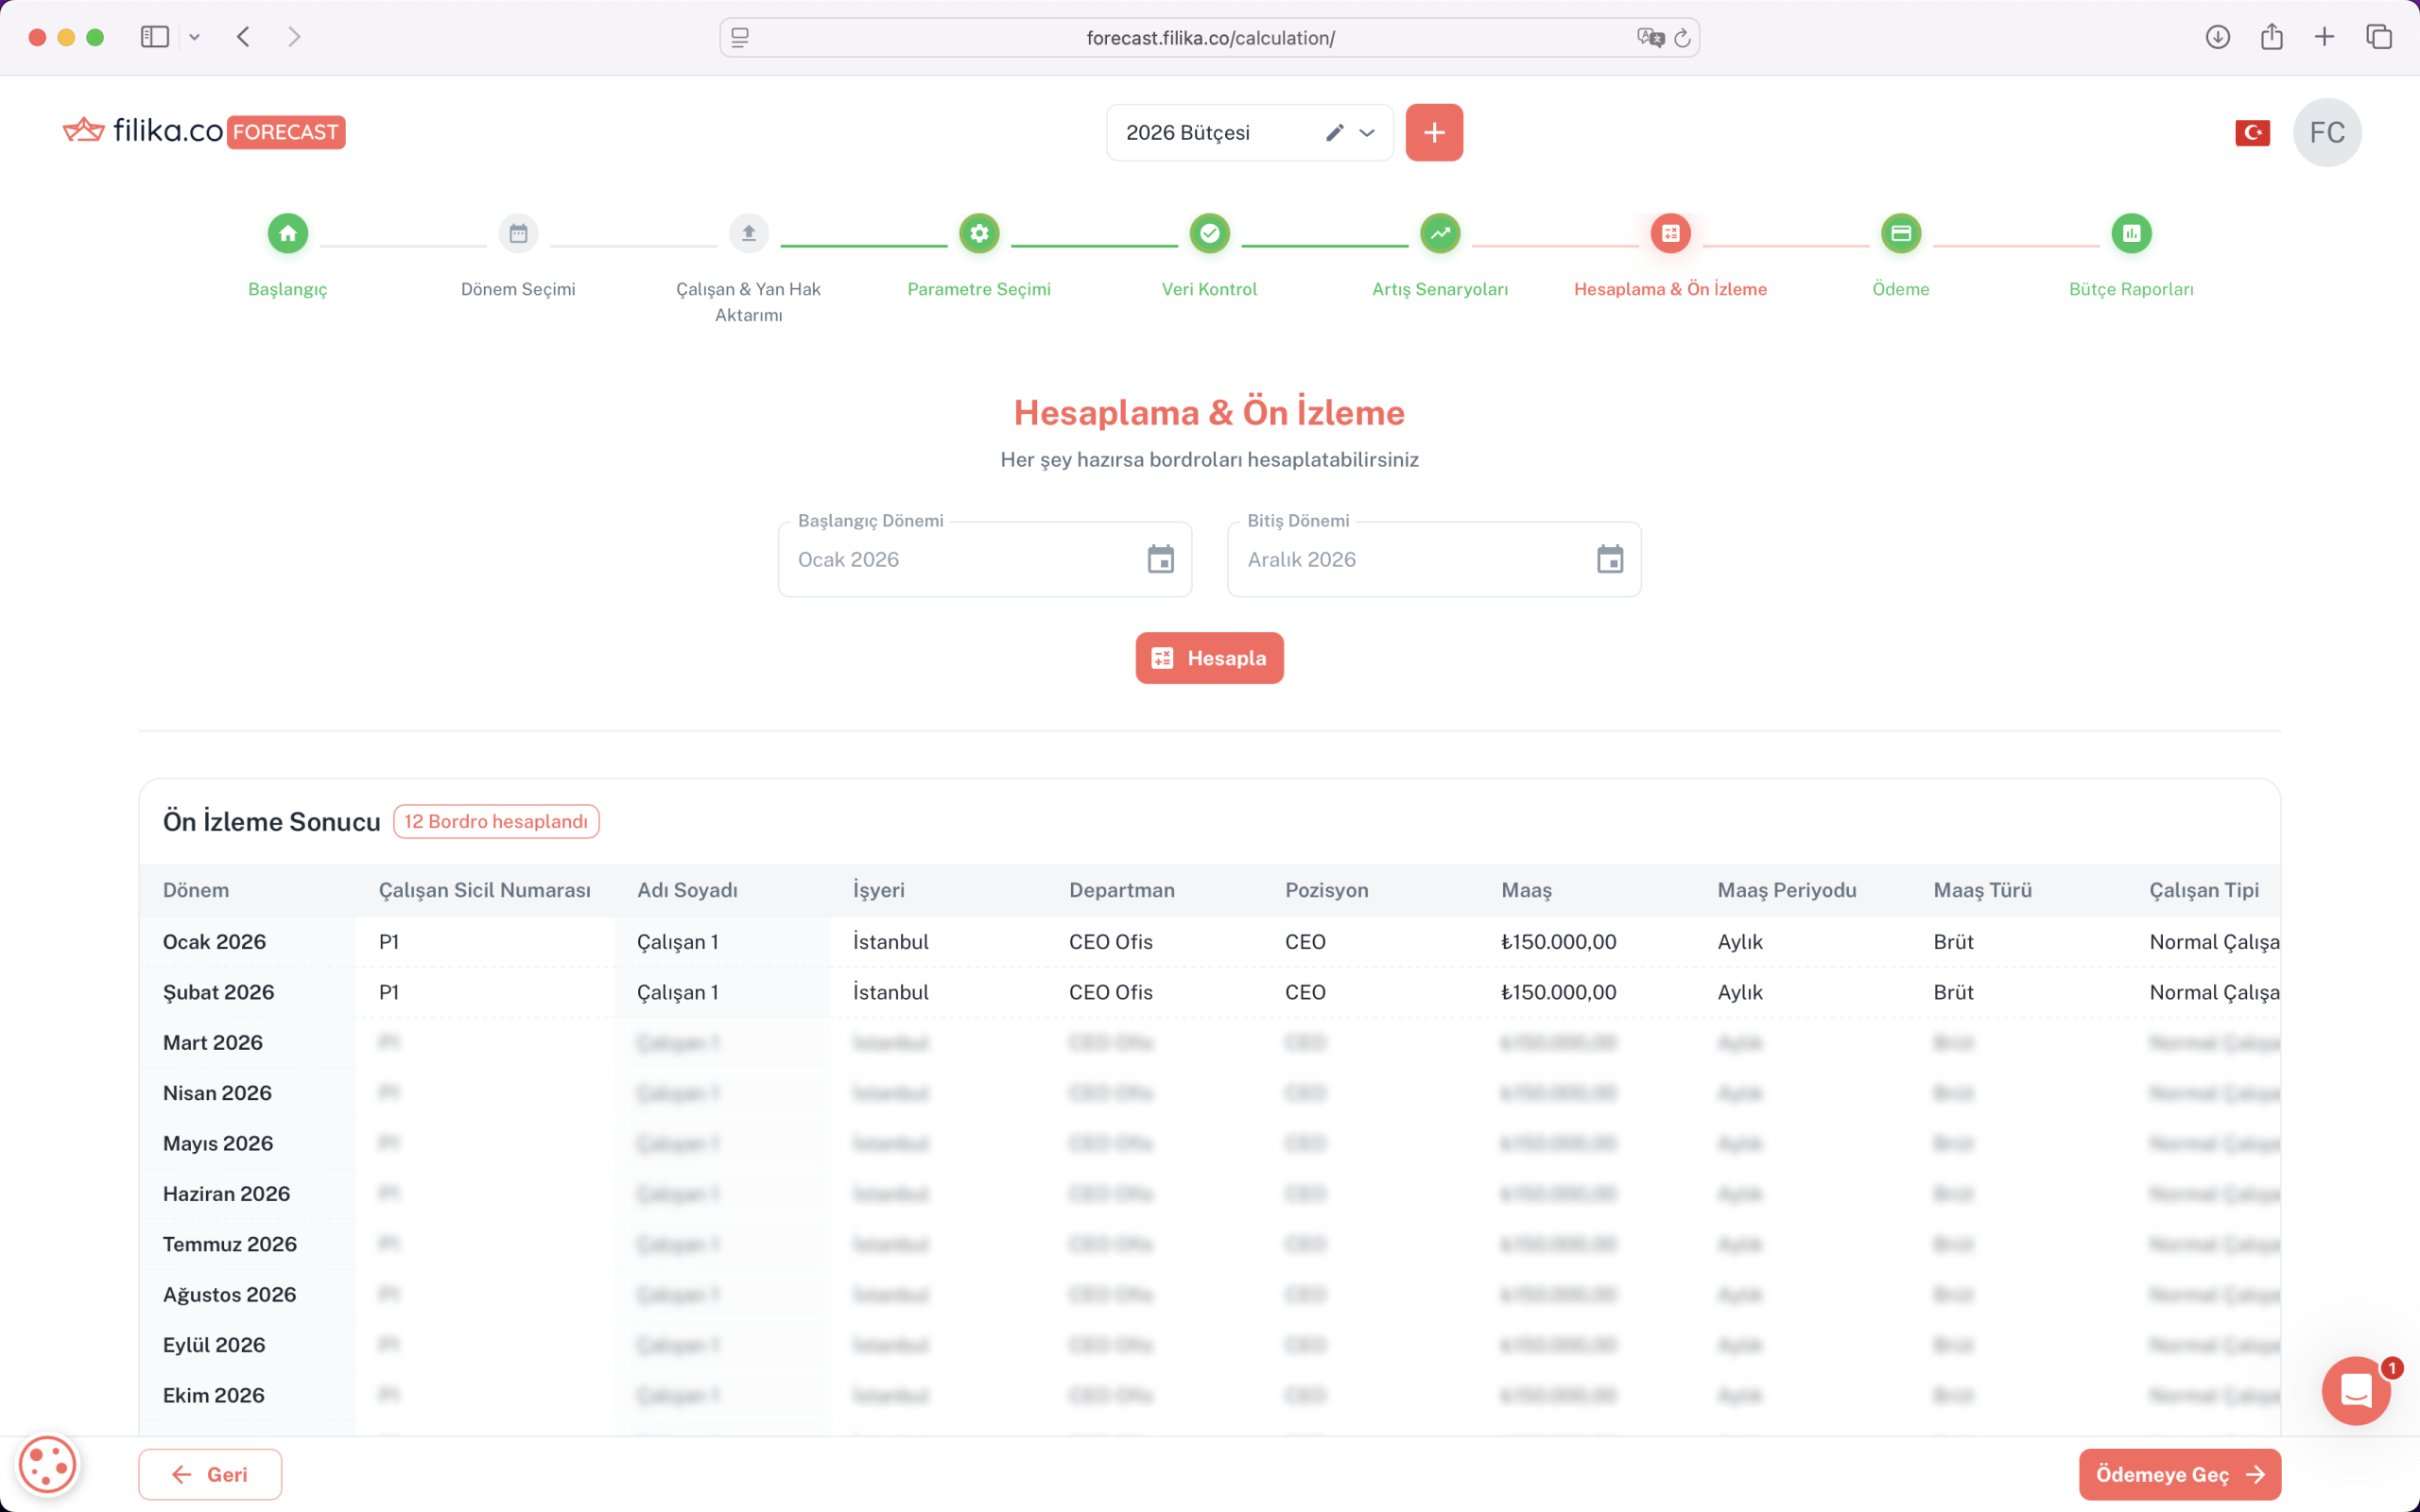This screenshot has width=2420, height=1512.
Task: Open the Artış Senaryoları trend step
Action: [1440, 233]
